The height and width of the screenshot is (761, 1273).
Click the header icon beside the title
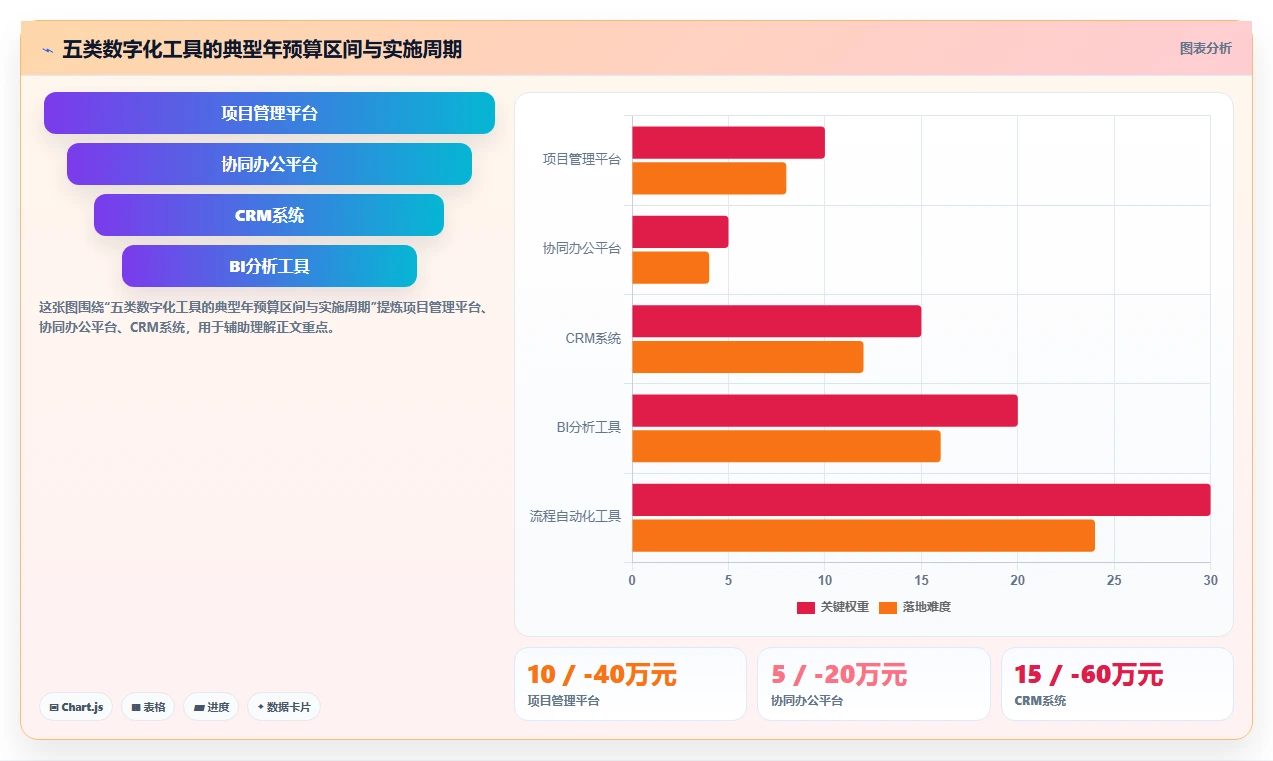point(48,49)
